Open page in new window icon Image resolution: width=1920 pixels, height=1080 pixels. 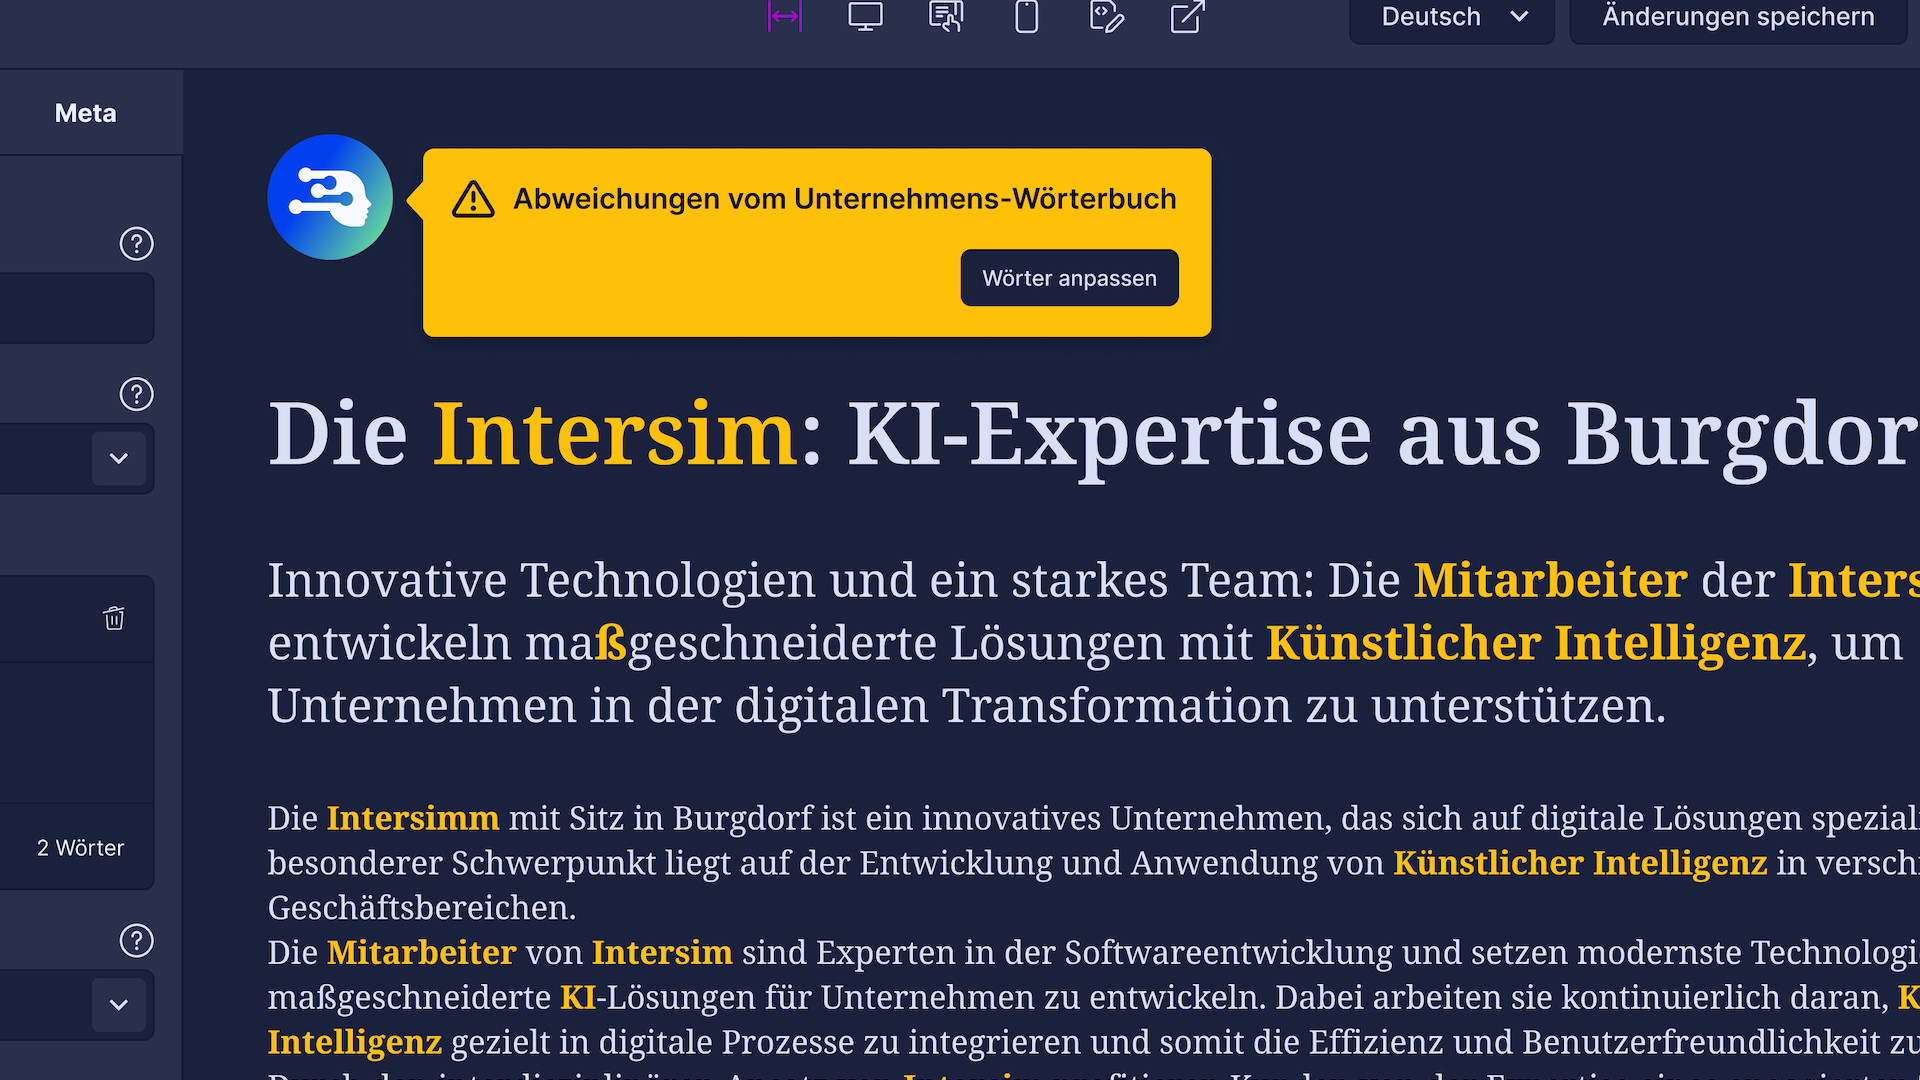tap(1187, 16)
